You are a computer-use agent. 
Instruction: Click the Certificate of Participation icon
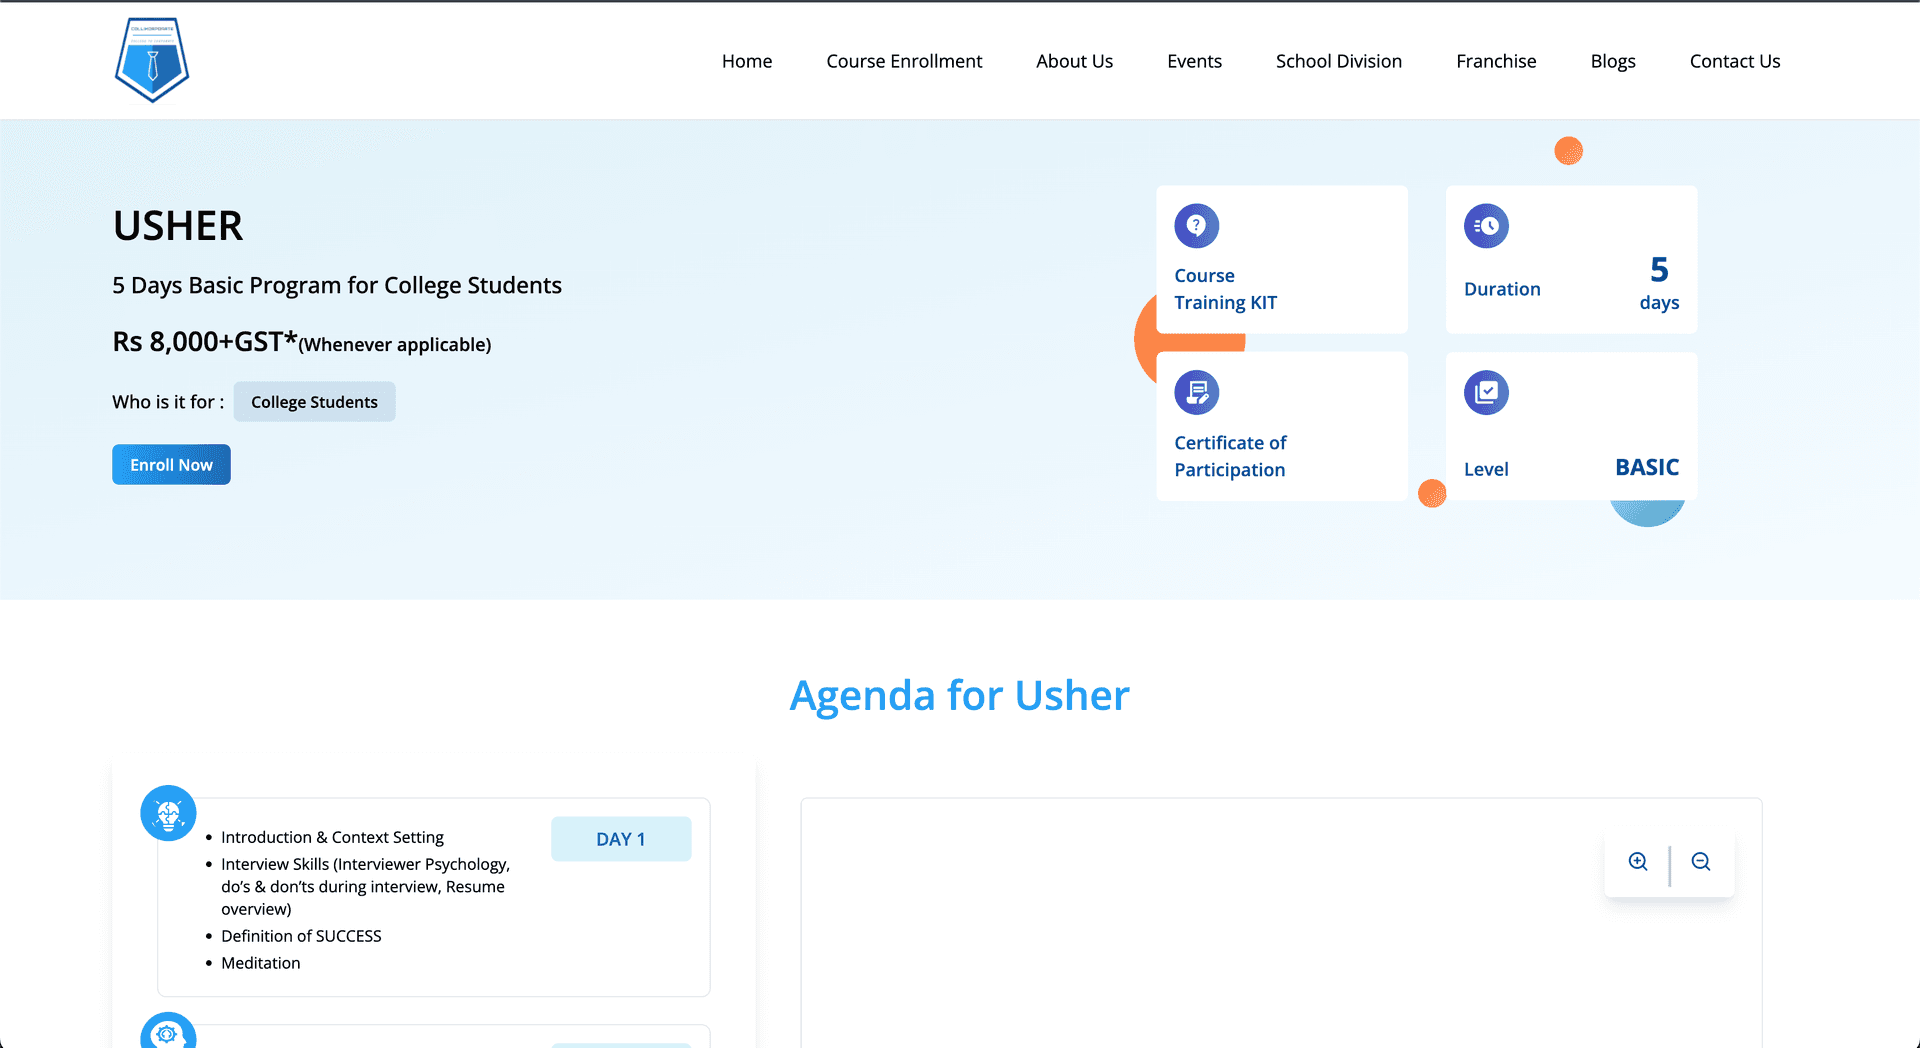tap(1196, 393)
